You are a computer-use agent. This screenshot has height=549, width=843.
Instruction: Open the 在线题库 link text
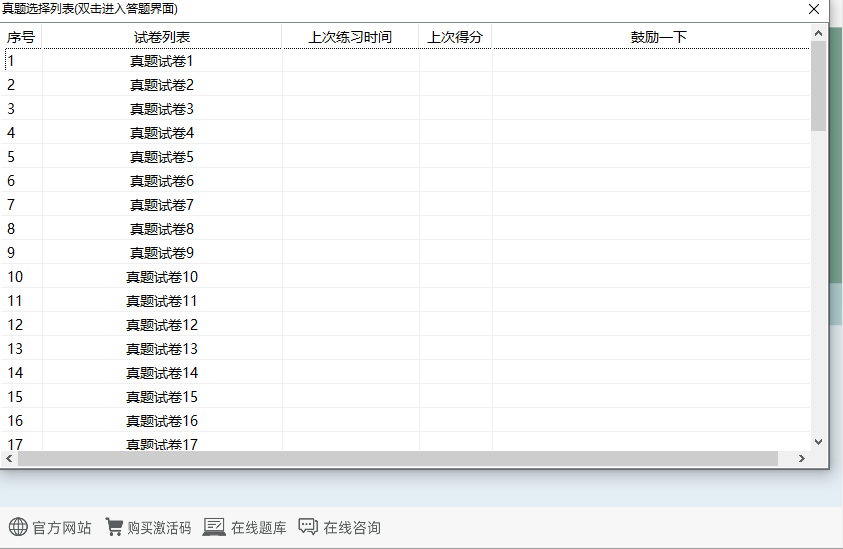[258, 528]
